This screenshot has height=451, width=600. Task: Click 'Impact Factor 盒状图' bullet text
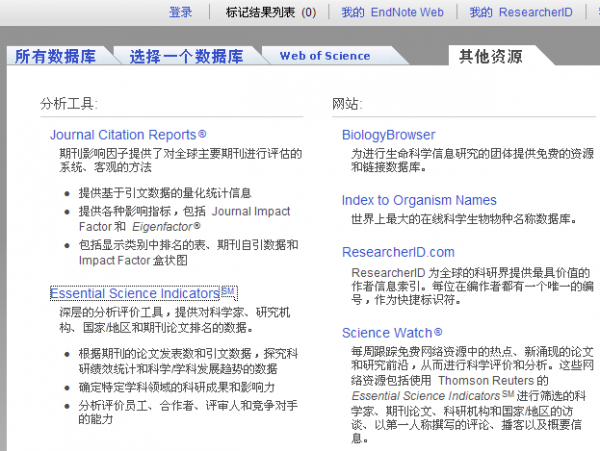133,260
